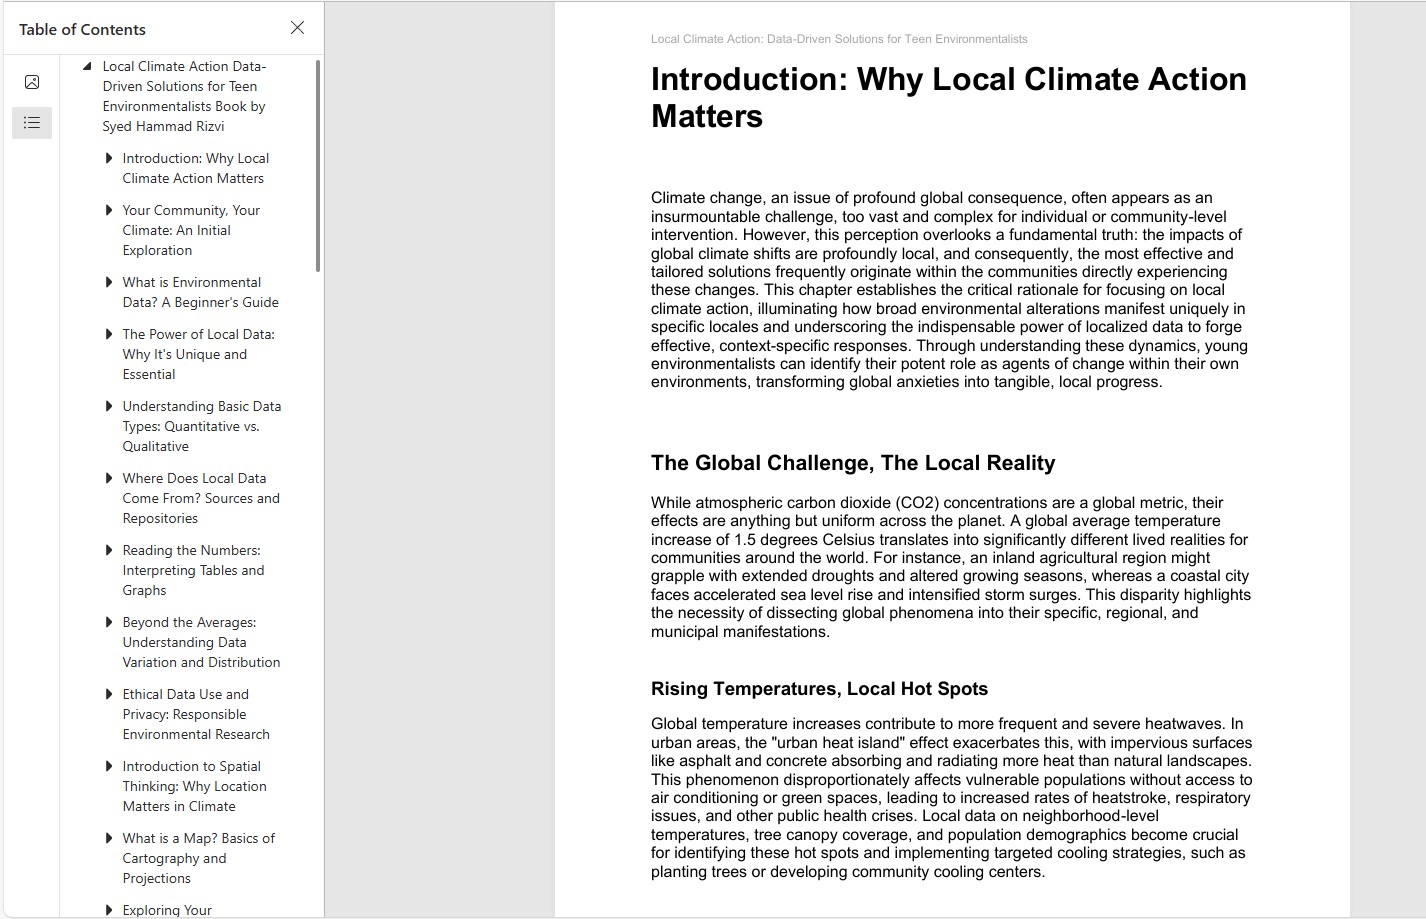The width and height of the screenshot is (1426, 919).
Task: Select the table of contents list icon
Action: [x=32, y=123]
